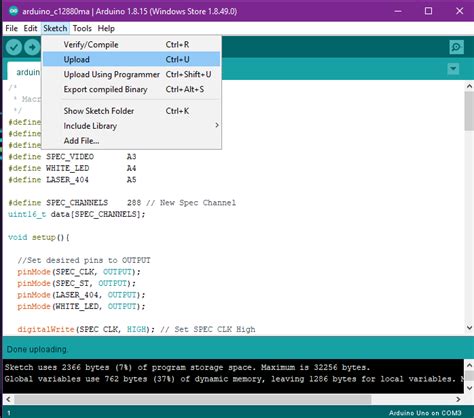Open the Edit menu
Viewport: 474px width, 418px height.
click(x=30, y=28)
